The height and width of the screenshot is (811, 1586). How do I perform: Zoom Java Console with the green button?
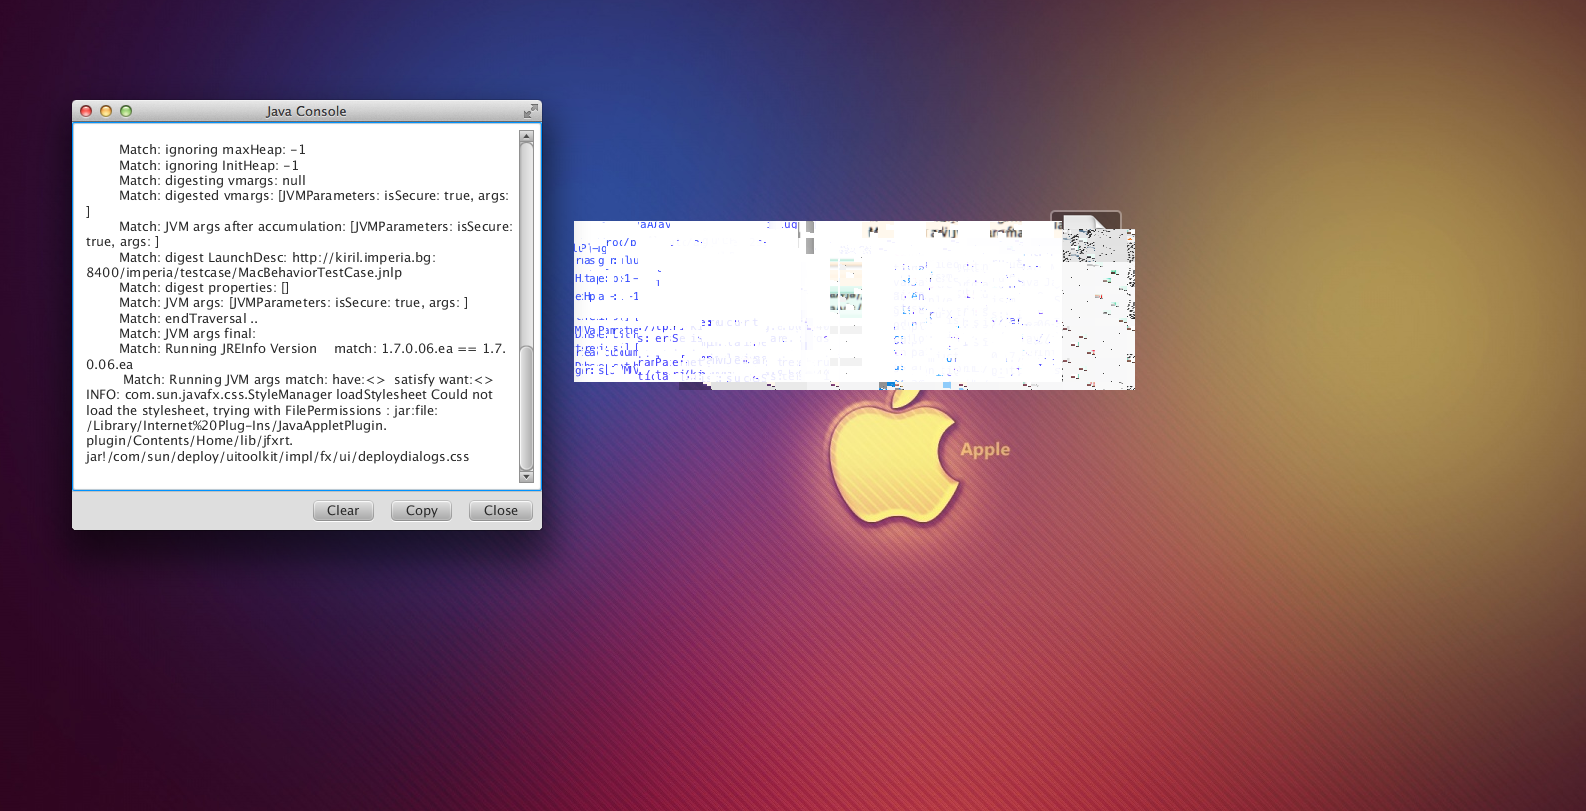click(126, 111)
